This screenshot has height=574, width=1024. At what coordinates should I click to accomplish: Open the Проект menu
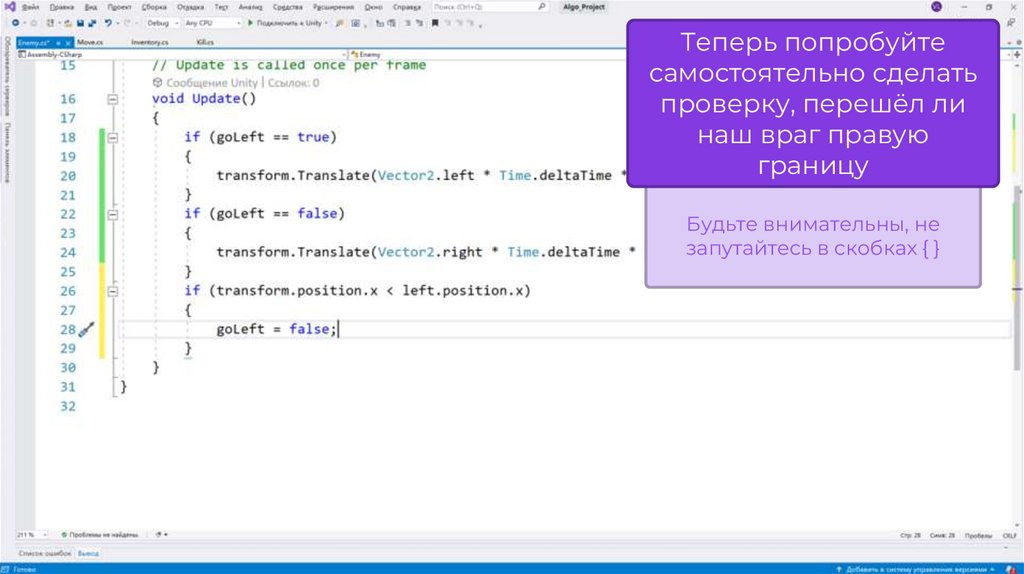(x=120, y=7)
